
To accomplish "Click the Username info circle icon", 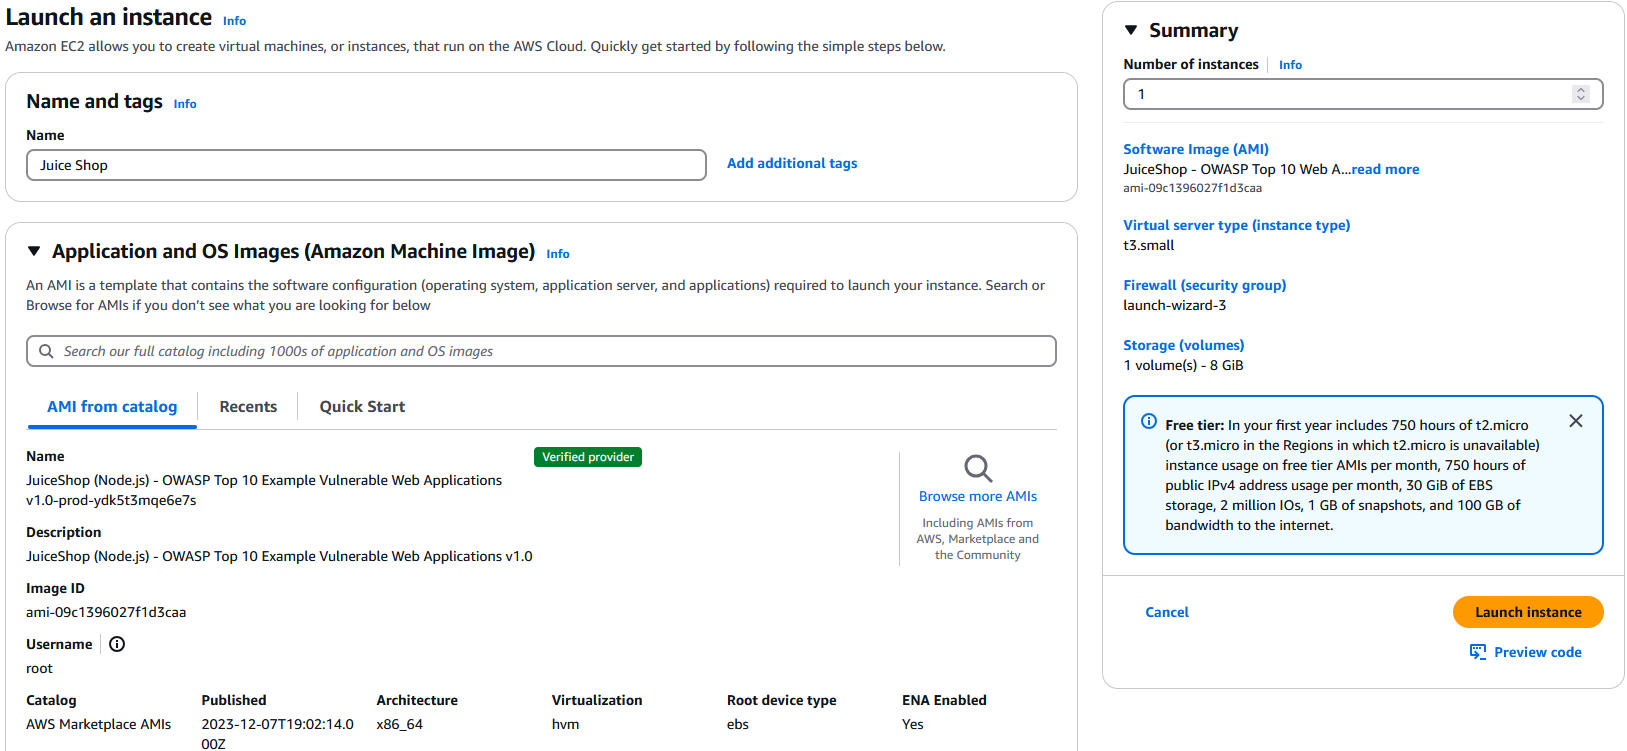I will click(117, 644).
